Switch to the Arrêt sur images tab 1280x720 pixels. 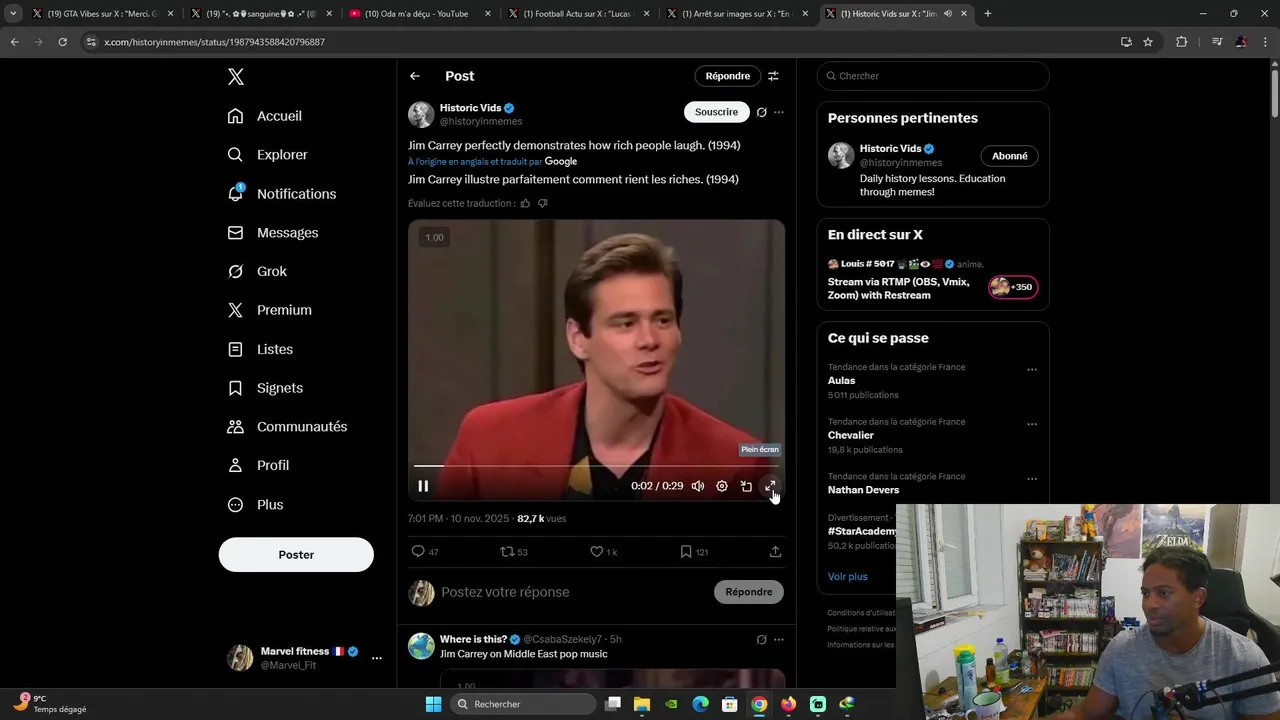(735, 14)
